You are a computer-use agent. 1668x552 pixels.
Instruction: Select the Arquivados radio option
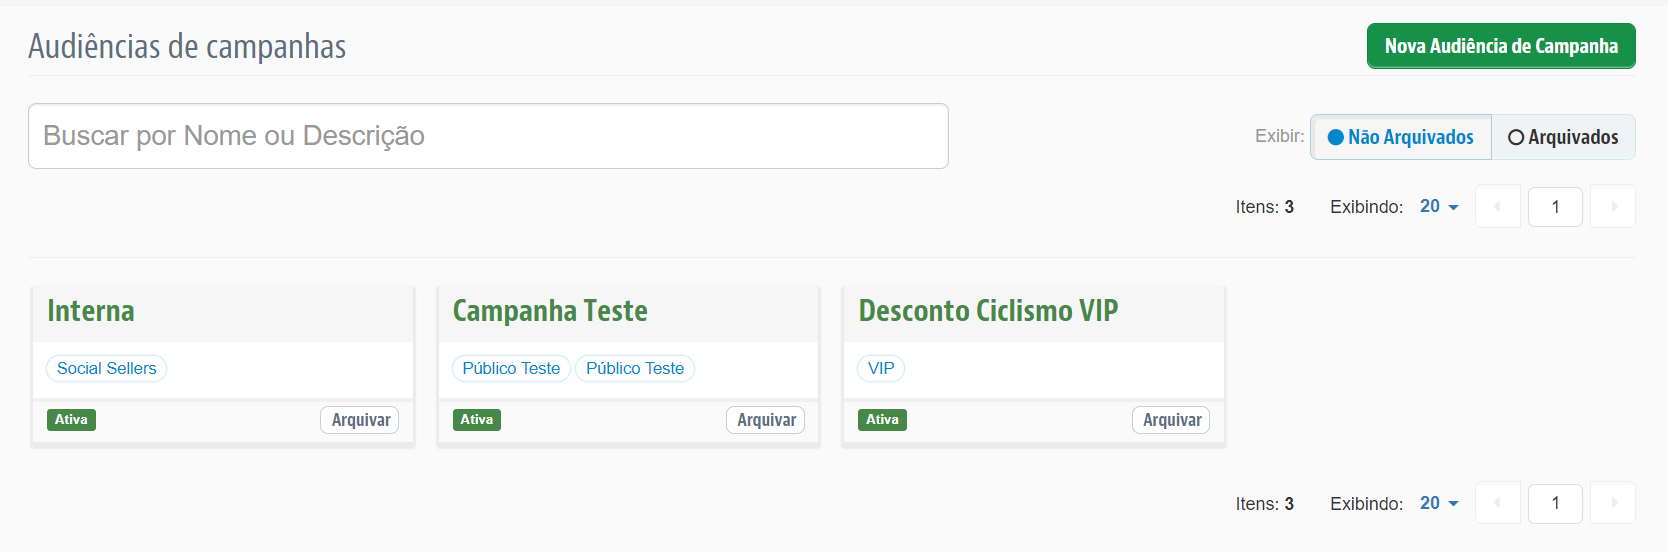(1563, 137)
